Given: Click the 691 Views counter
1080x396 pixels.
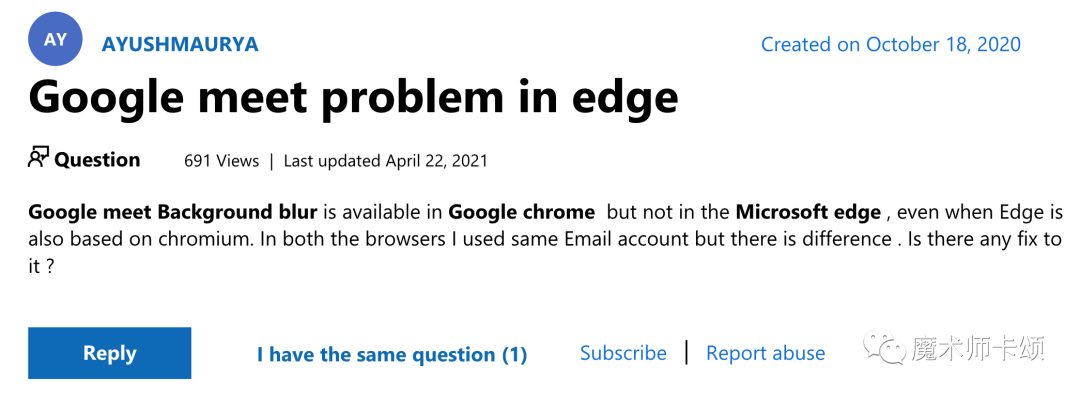Looking at the screenshot, I should click(x=222, y=161).
